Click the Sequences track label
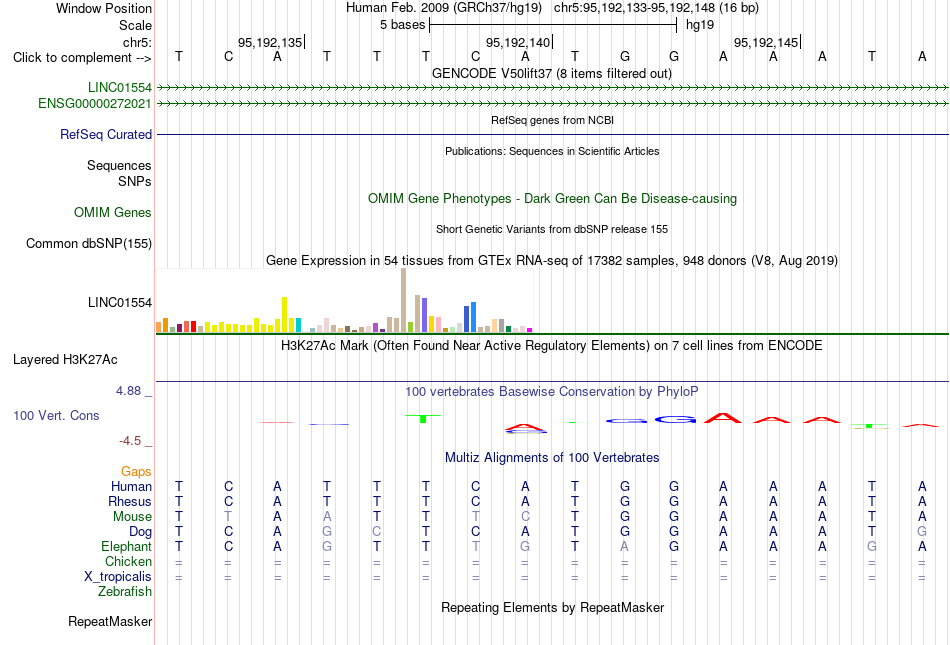Viewport: 950px width, 645px height. pos(119,165)
